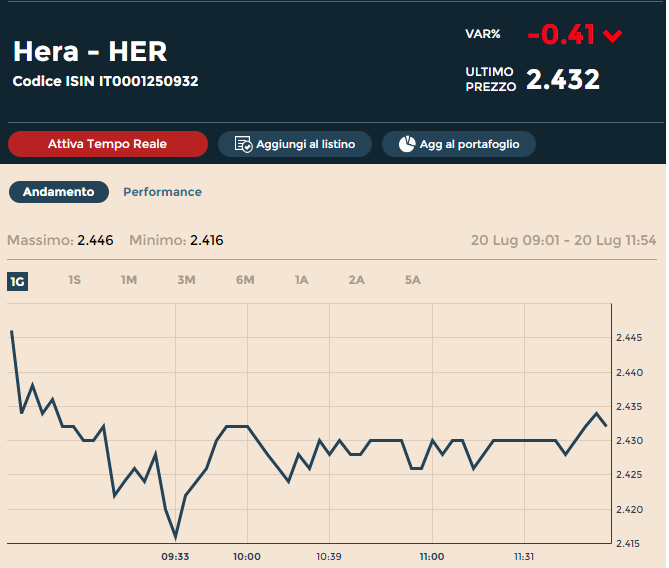669x568 pixels.
Task: Click the 11:31 time axis label
Action: pyautogui.click(x=524, y=556)
